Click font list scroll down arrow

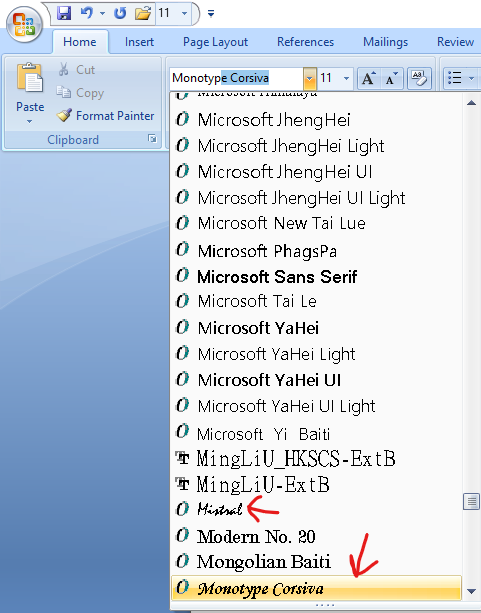click(471, 591)
